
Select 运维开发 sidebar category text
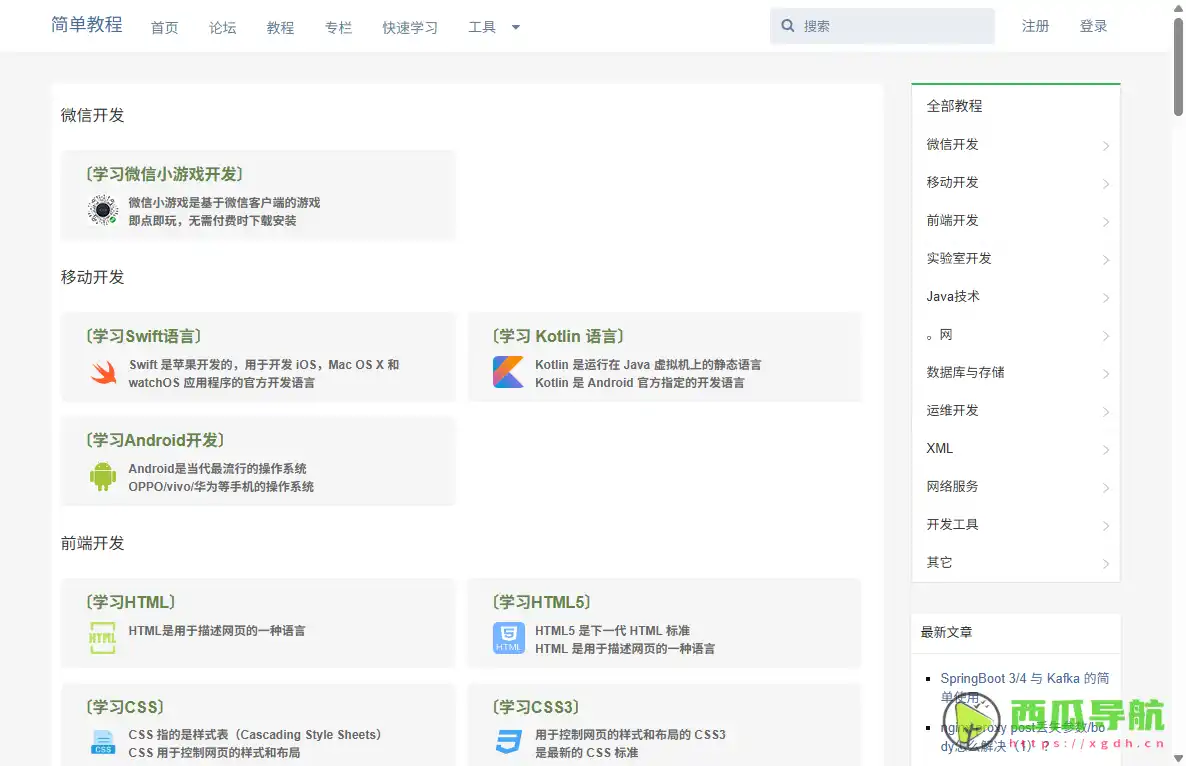[x=952, y=410]
